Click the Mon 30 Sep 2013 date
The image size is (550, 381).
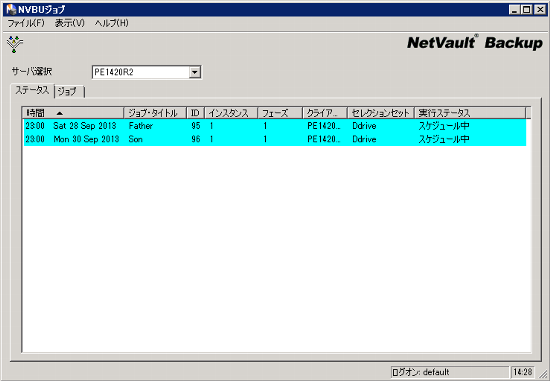[x=86, y=139]
